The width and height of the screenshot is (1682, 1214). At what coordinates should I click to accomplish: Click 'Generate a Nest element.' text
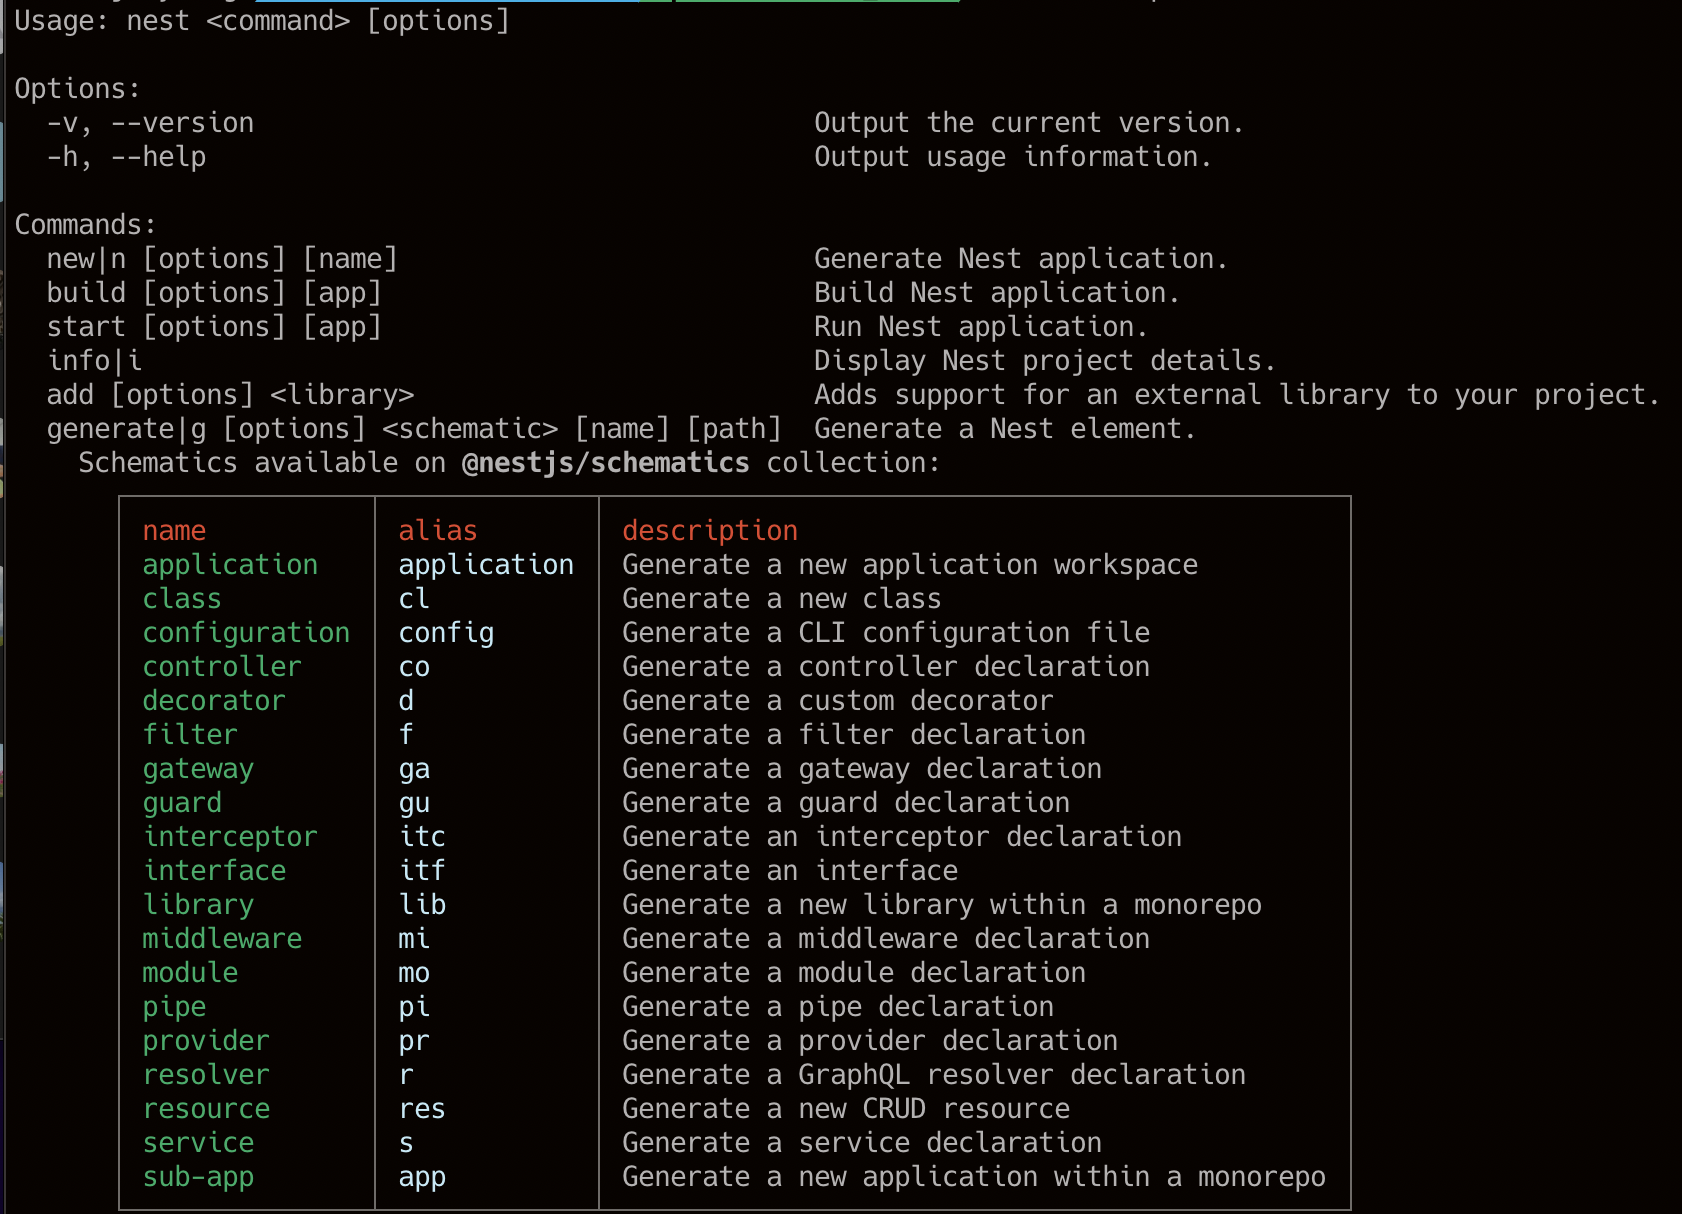(x=1005, y=429)
